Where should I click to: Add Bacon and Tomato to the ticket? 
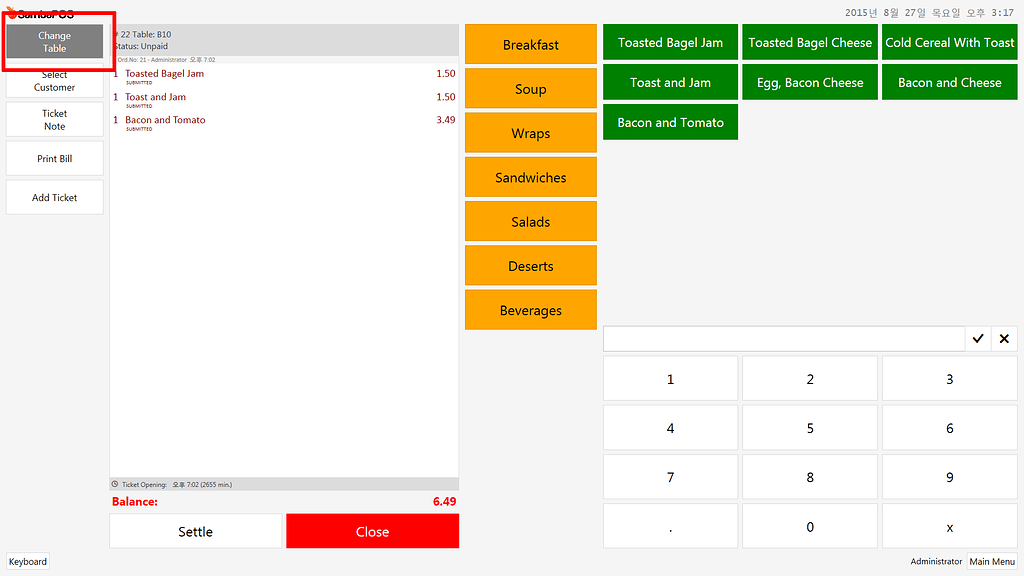(x=669, y=121)
